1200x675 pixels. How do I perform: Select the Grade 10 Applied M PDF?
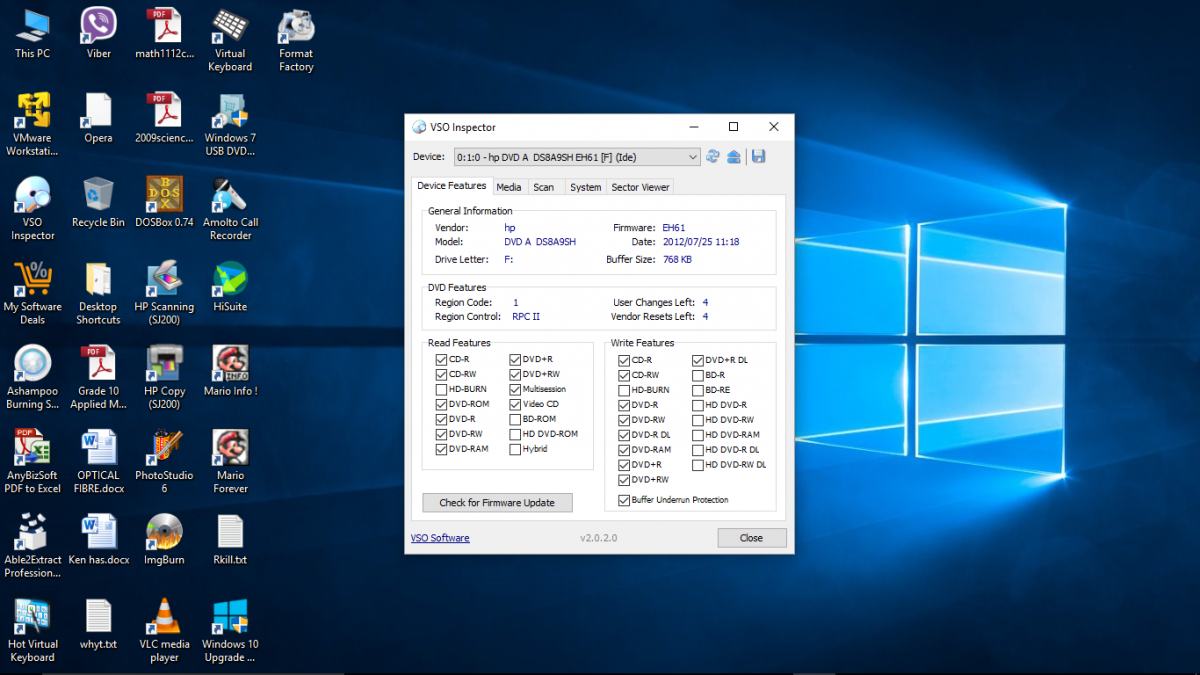[98, 378]
